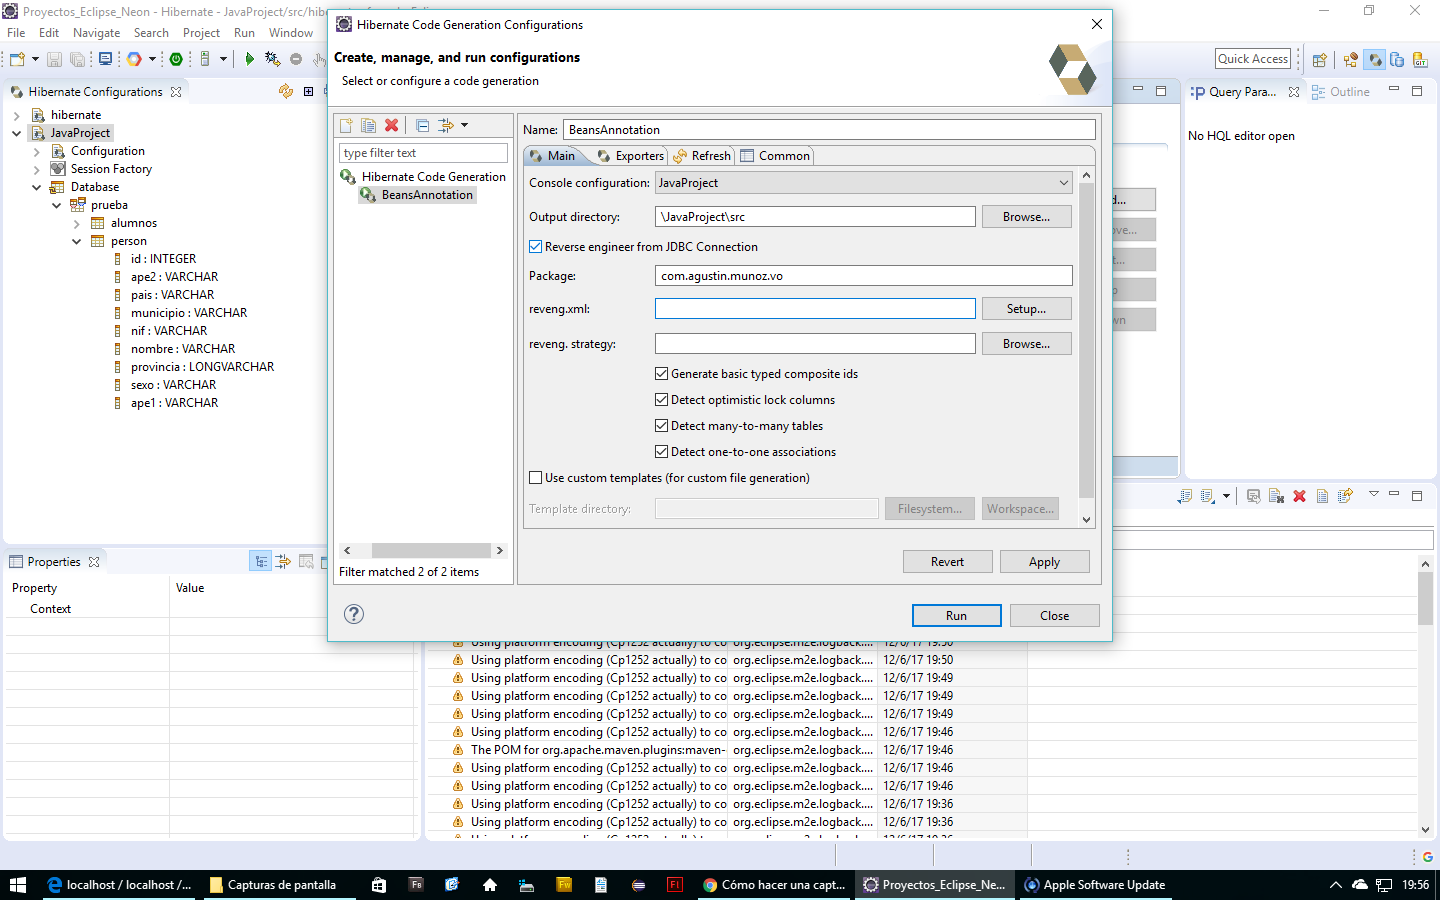Click the Open Perspective icon

(x=1319, y=59)
